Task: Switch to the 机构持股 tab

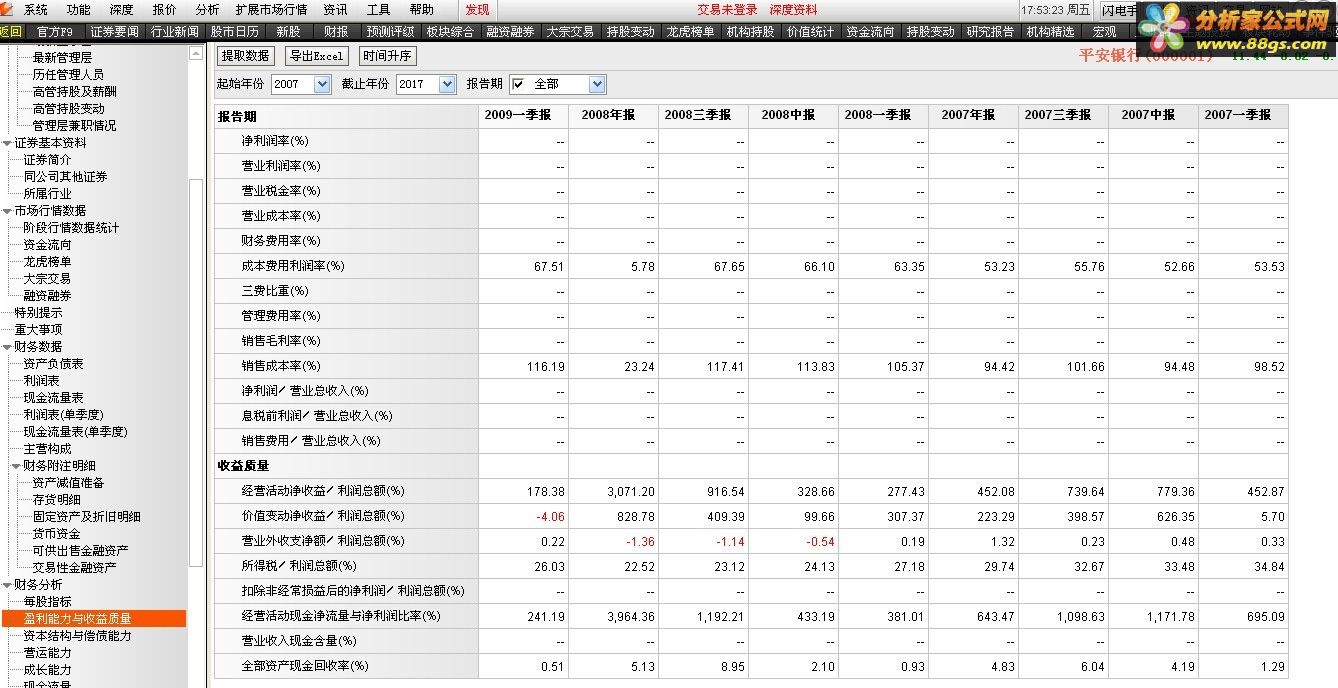Action: click(750, 32)
